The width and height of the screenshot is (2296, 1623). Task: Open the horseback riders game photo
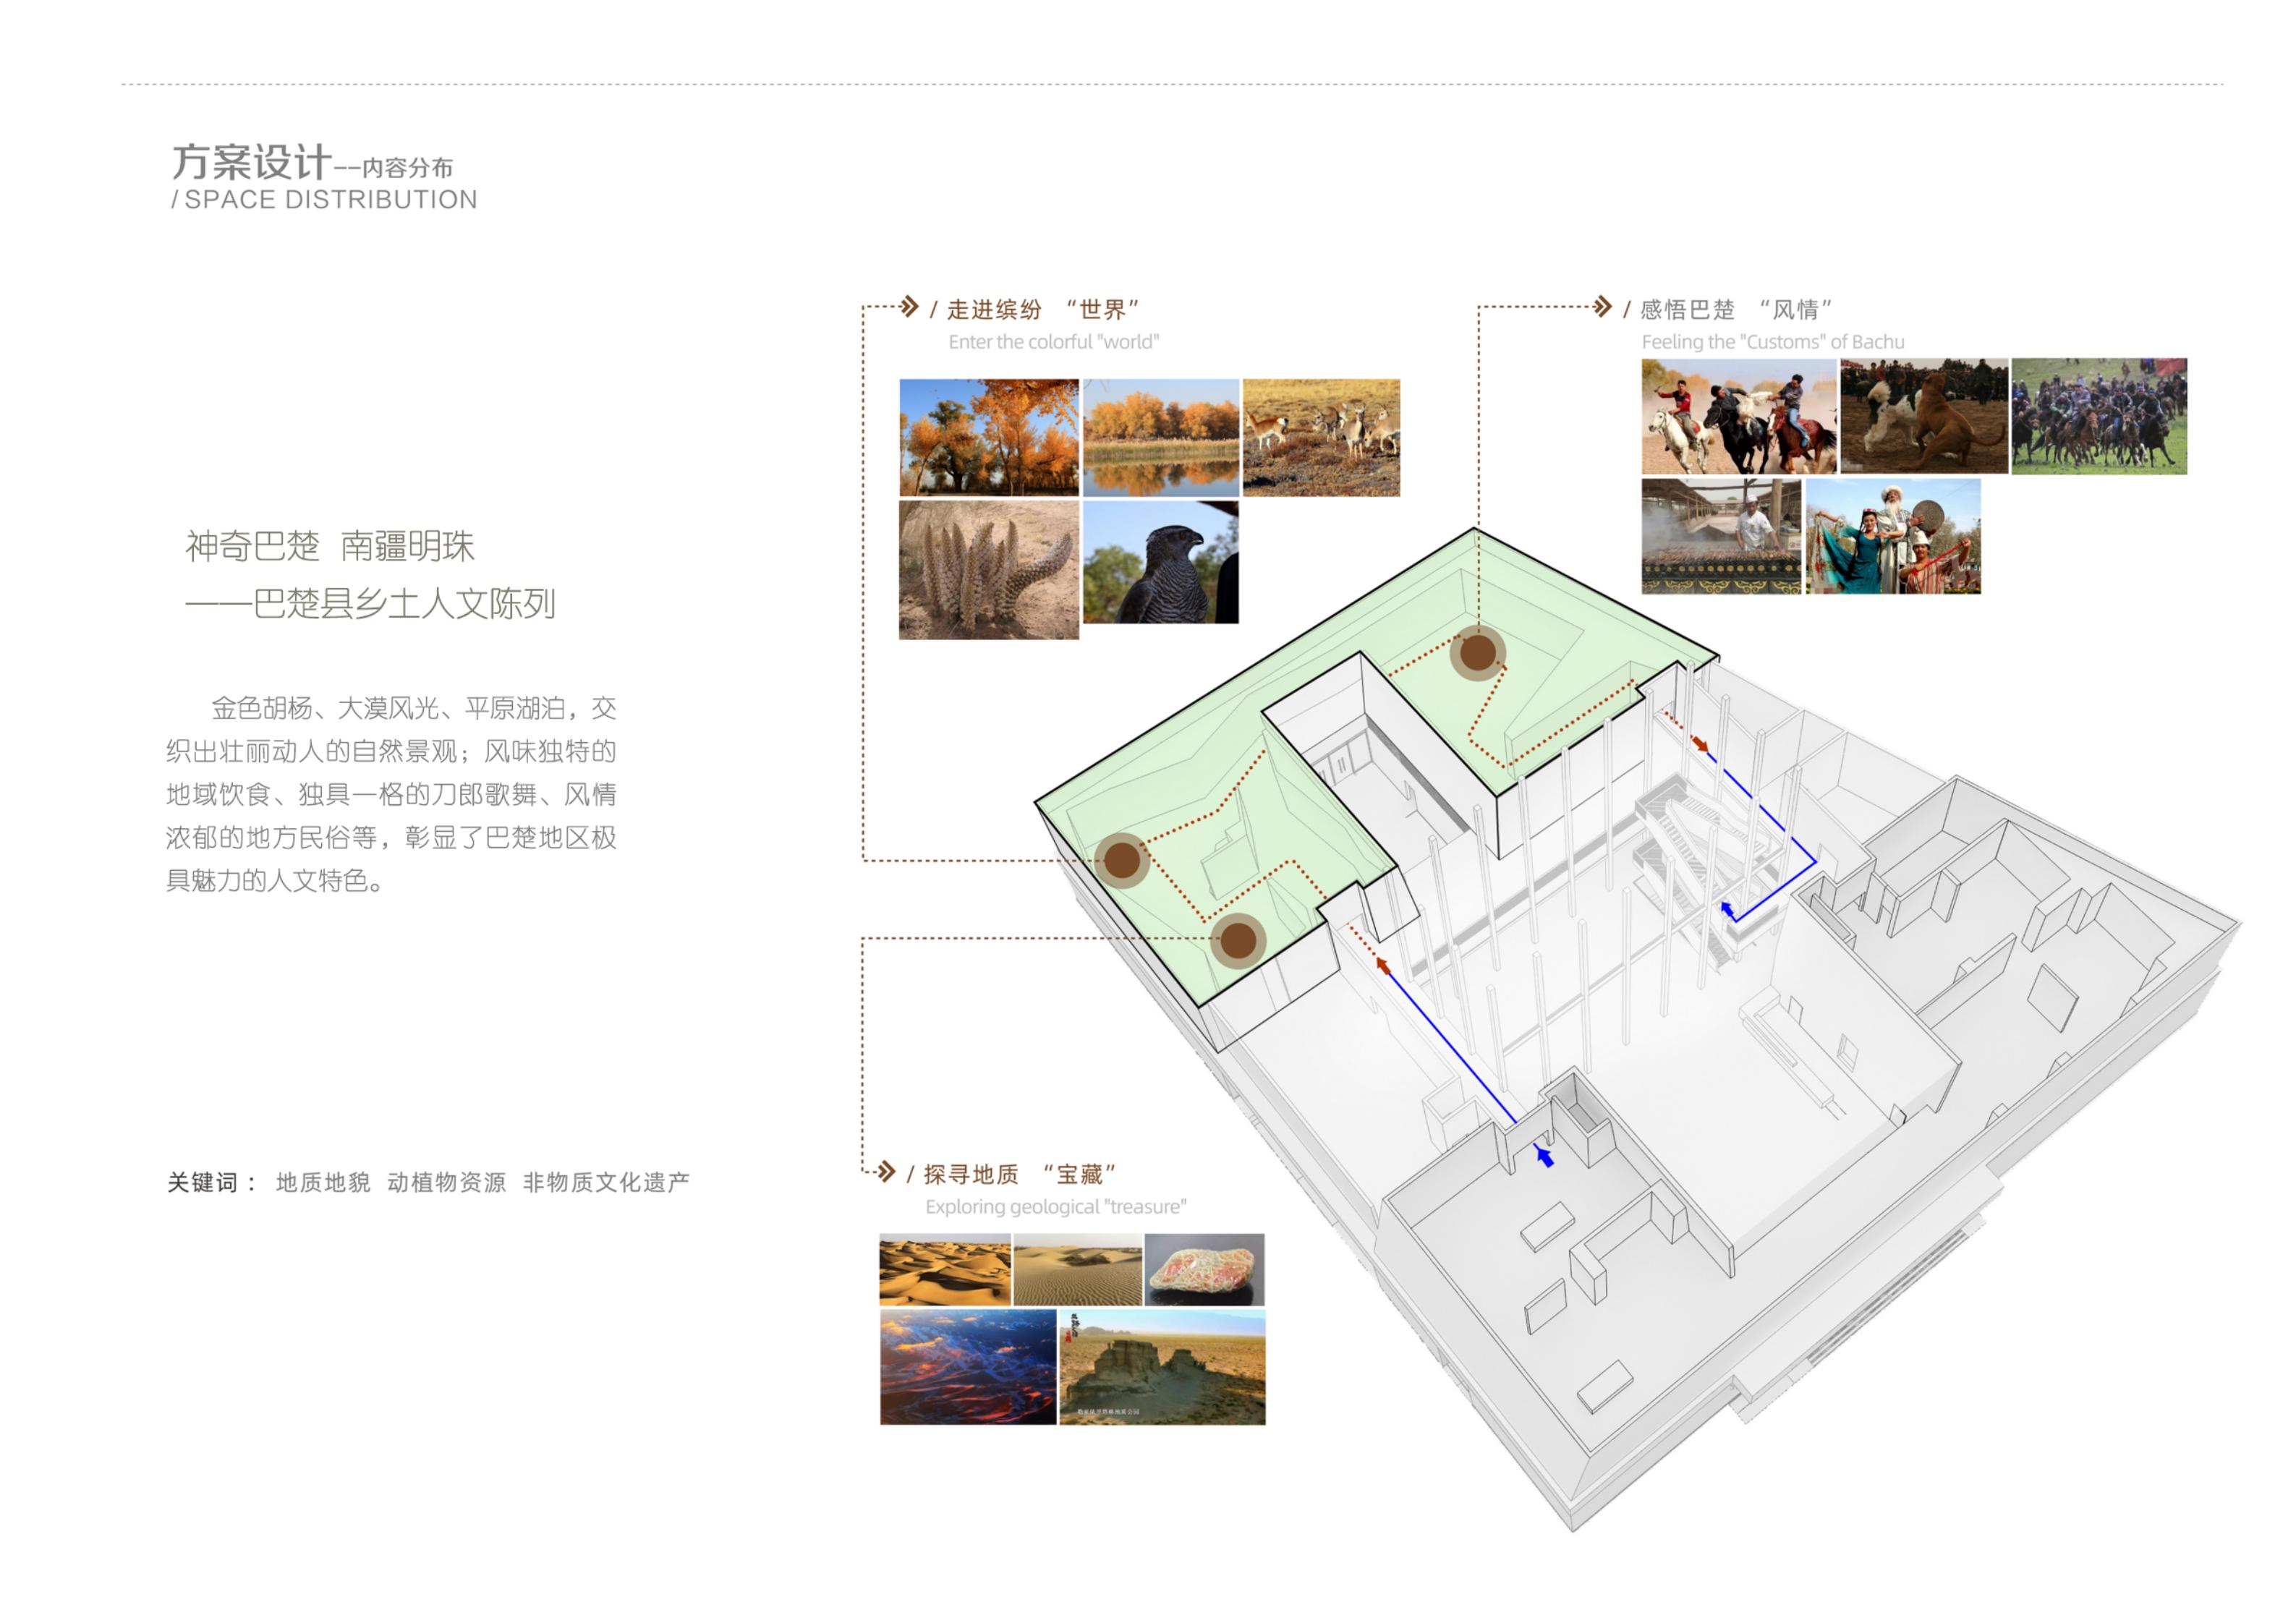point(1738,416)
